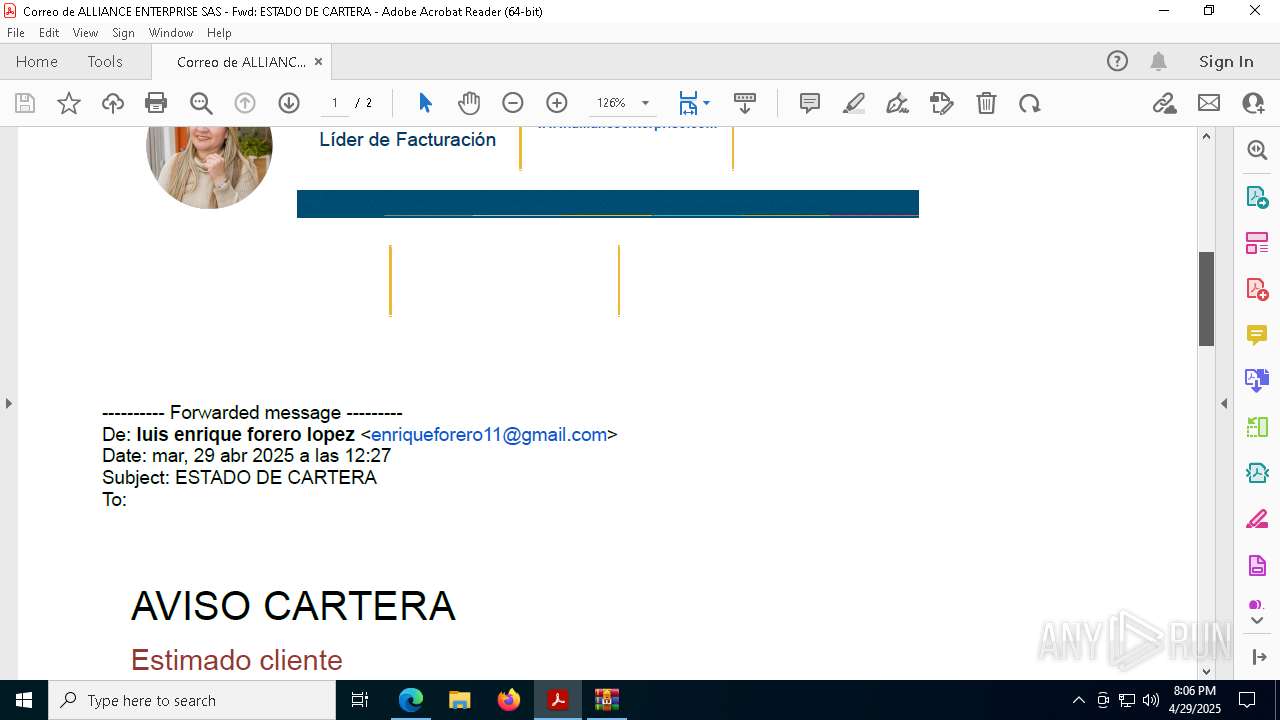Open the find text magnifier tool
The image size is (1280, 720).
point(201,103)
